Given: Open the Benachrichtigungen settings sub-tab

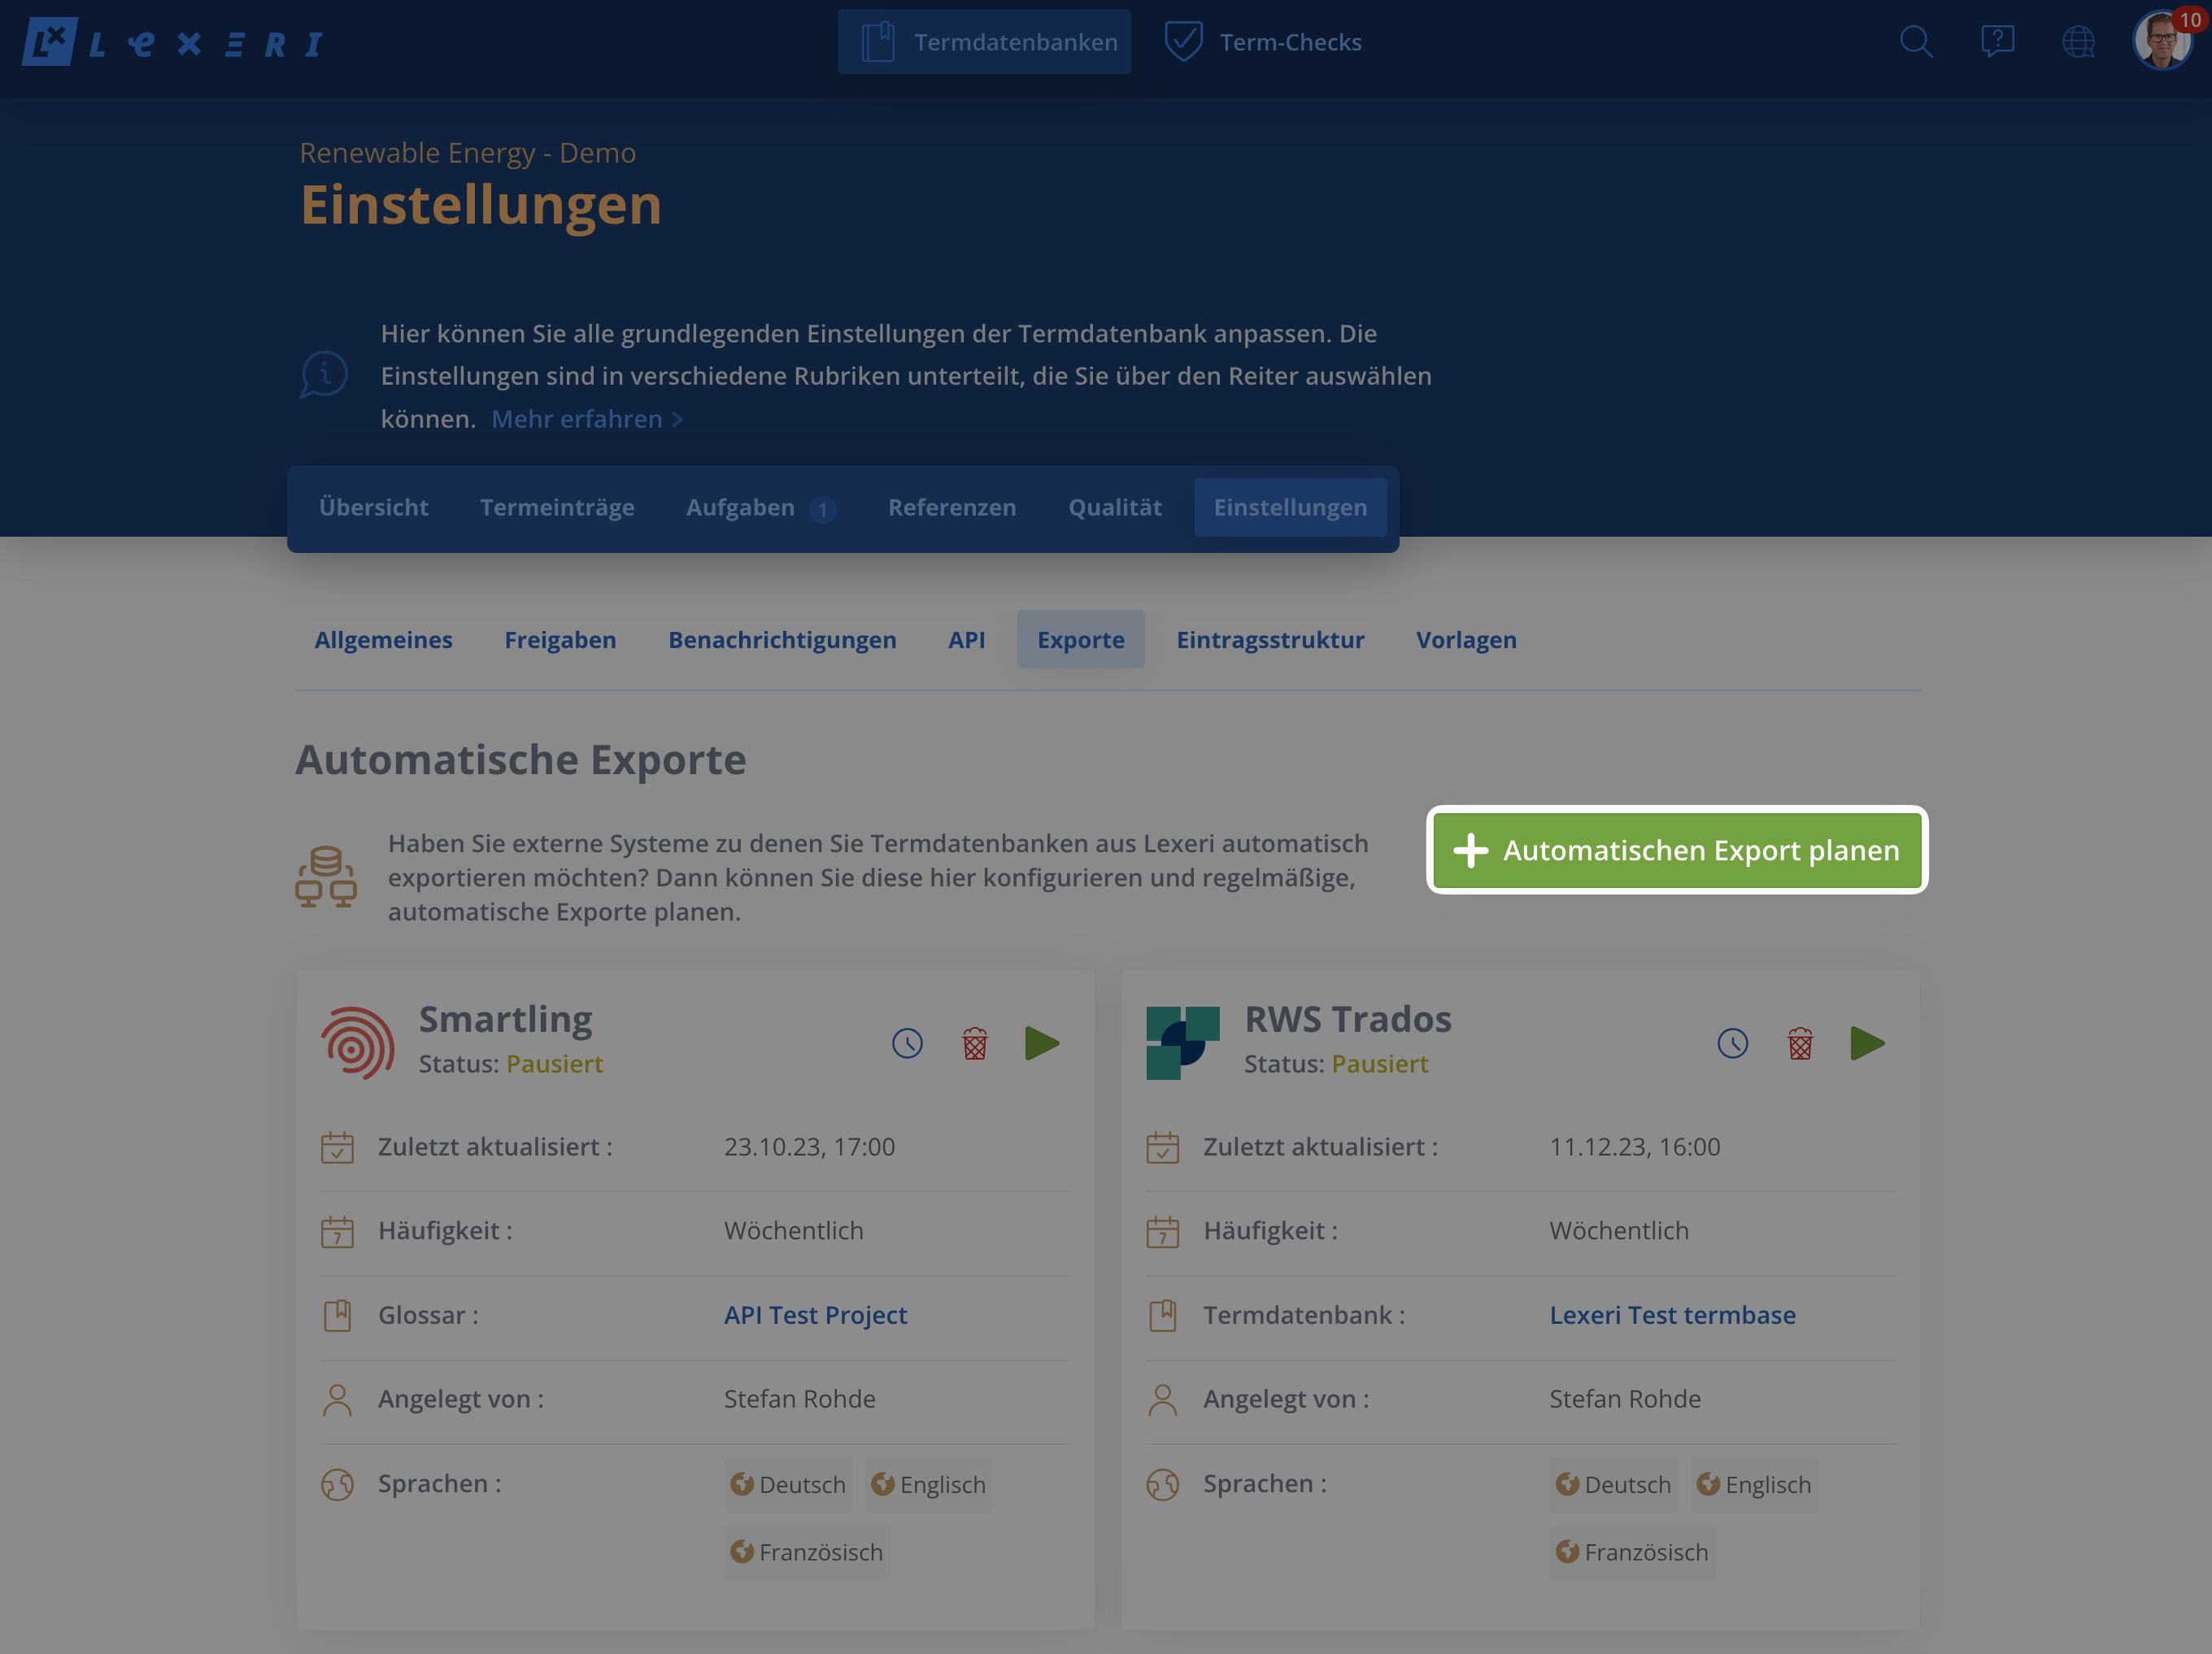Looking at the screenshot, I should tap(782, 640).
